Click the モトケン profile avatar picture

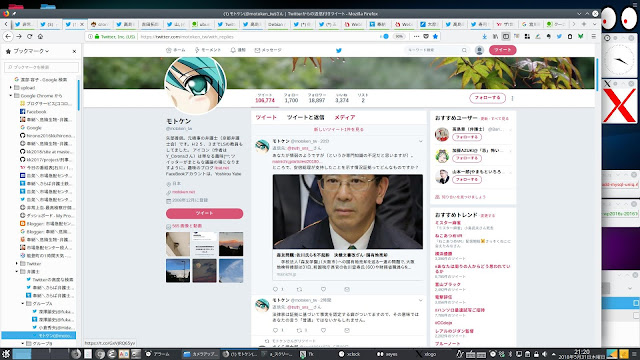point(195,84)
